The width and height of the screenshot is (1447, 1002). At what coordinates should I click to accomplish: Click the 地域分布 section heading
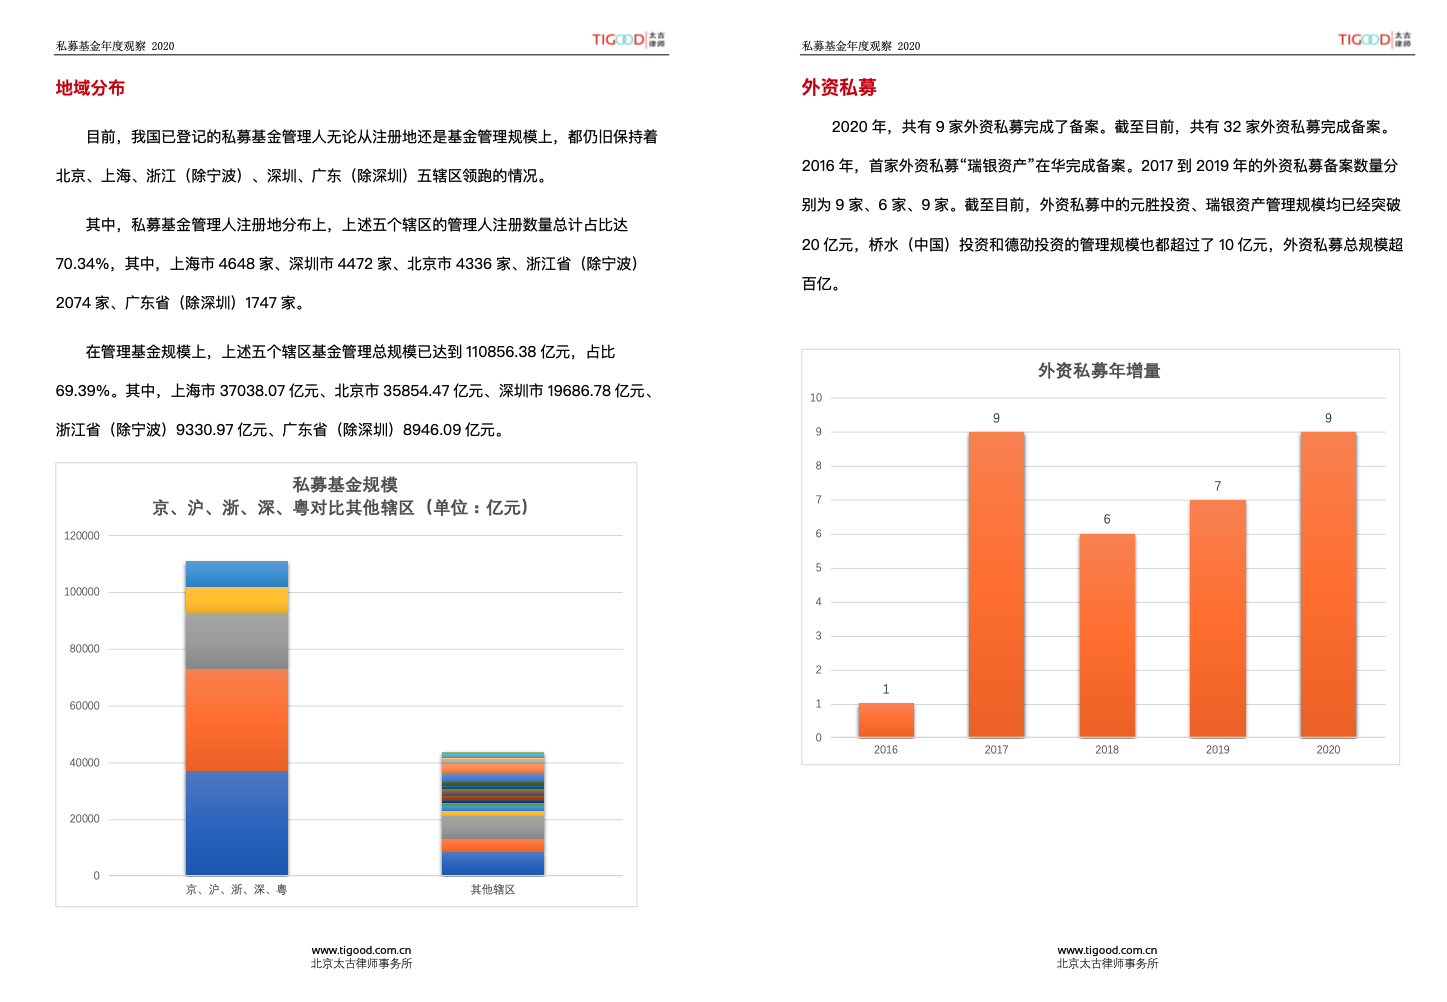[x=90, y=88]
